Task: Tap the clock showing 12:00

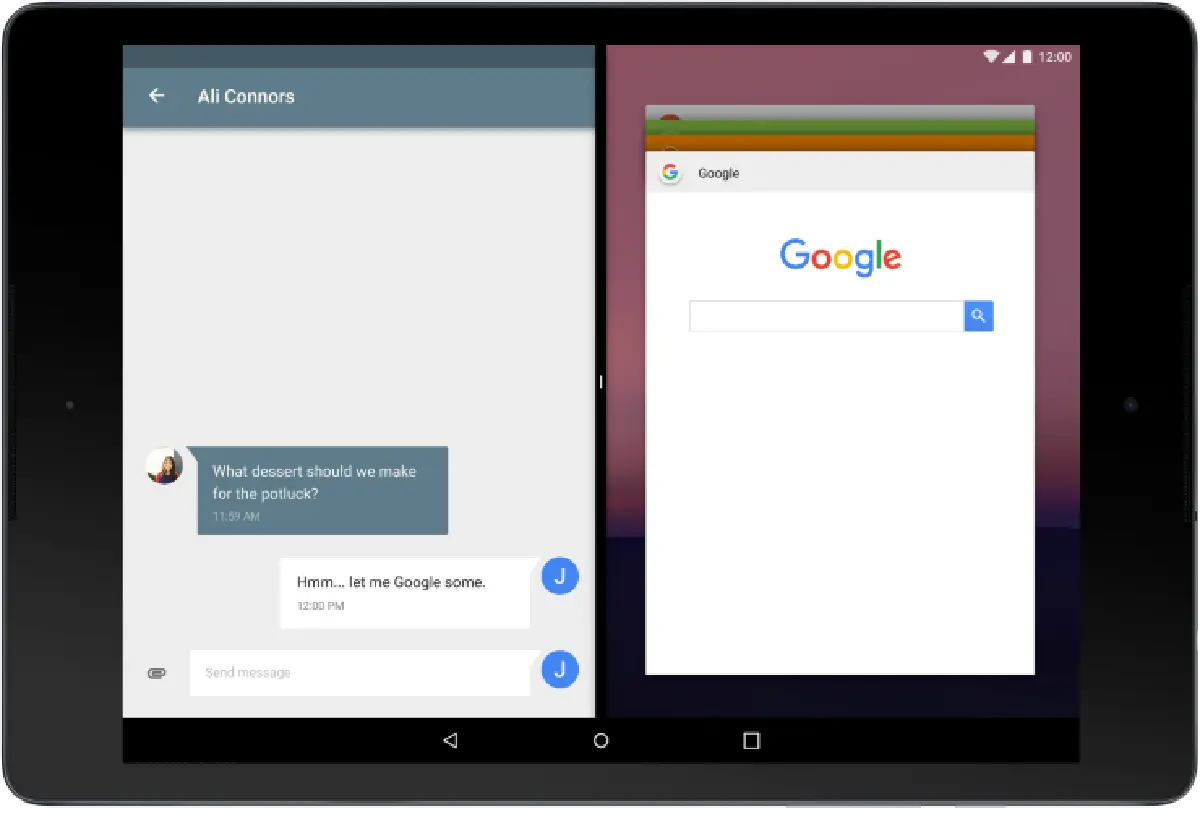Action: click(x=1058, y=57)
